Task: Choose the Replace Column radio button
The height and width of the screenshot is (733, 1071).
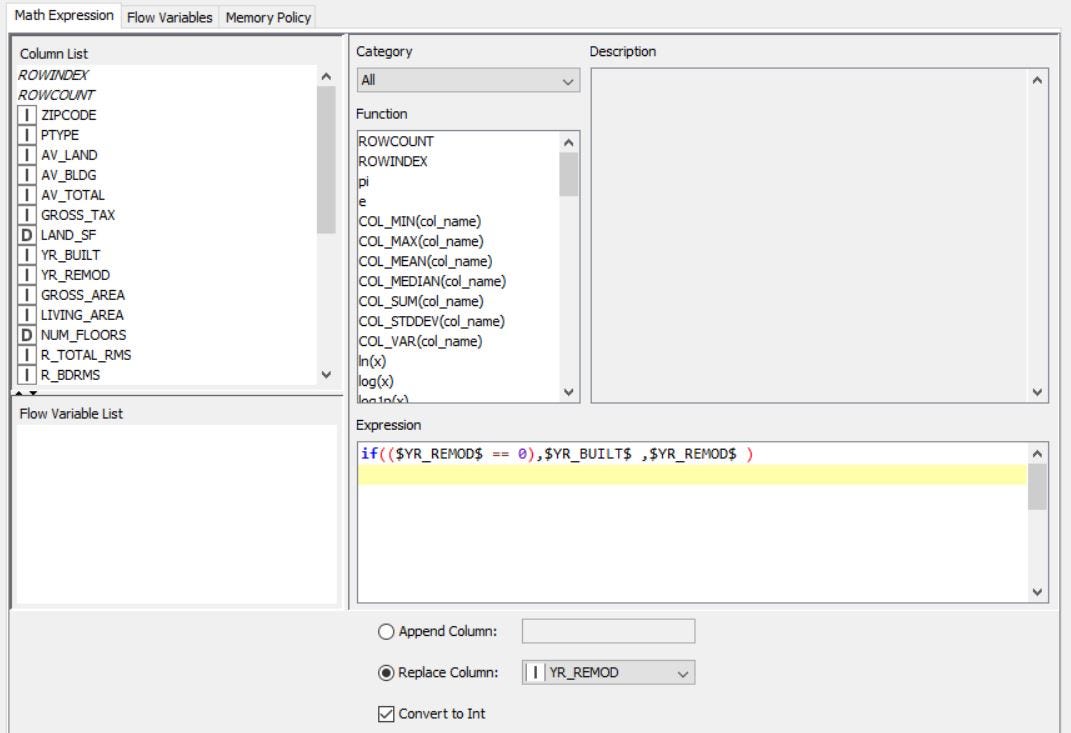Action: tap(386, 672)
